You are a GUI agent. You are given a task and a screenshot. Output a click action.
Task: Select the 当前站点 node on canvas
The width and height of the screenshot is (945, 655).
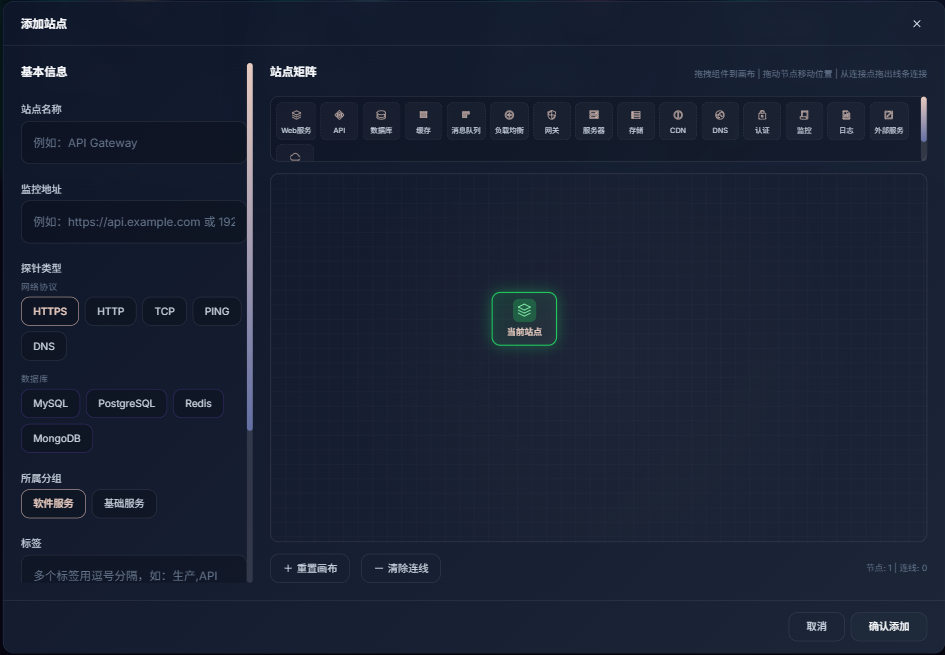pos(524,319)
